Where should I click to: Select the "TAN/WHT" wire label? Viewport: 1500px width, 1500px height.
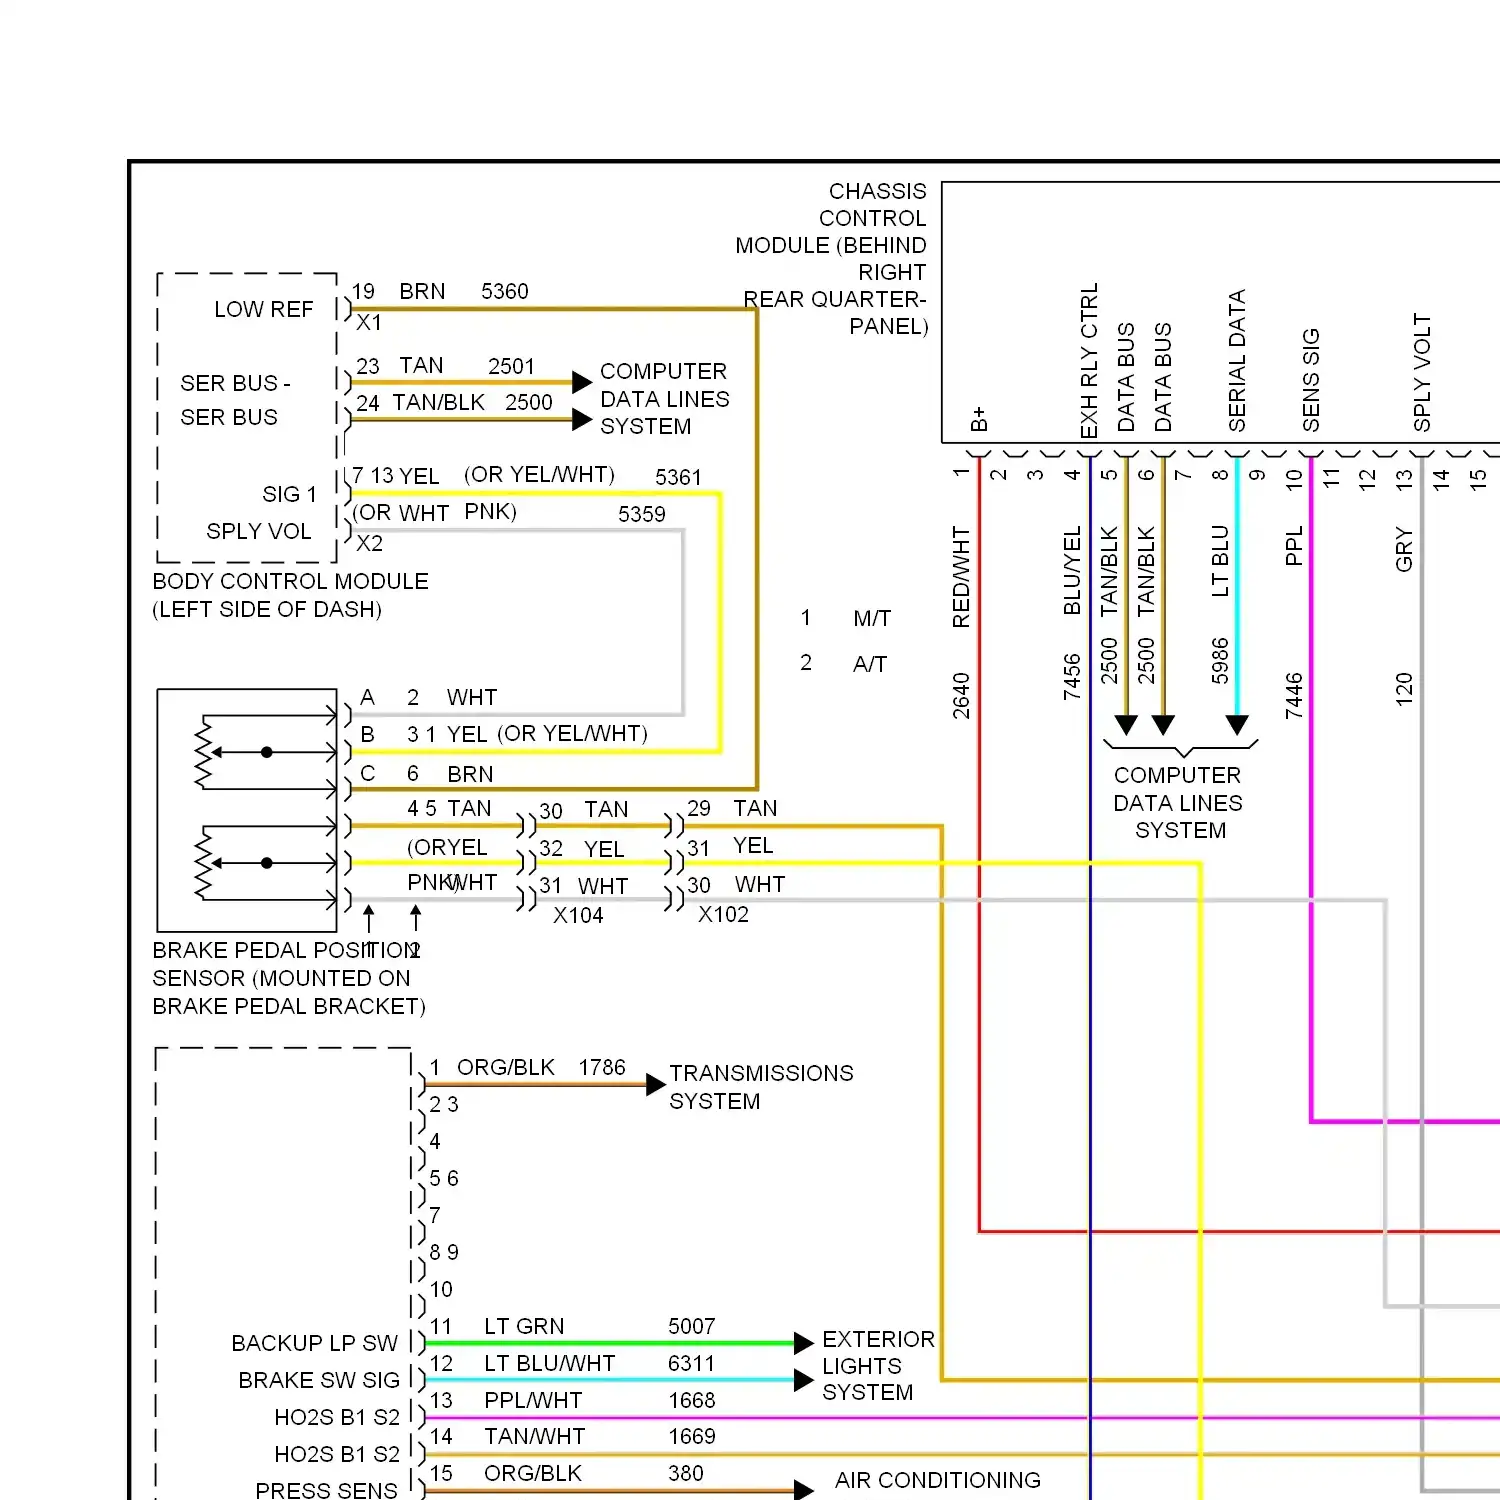[534, 1436]
